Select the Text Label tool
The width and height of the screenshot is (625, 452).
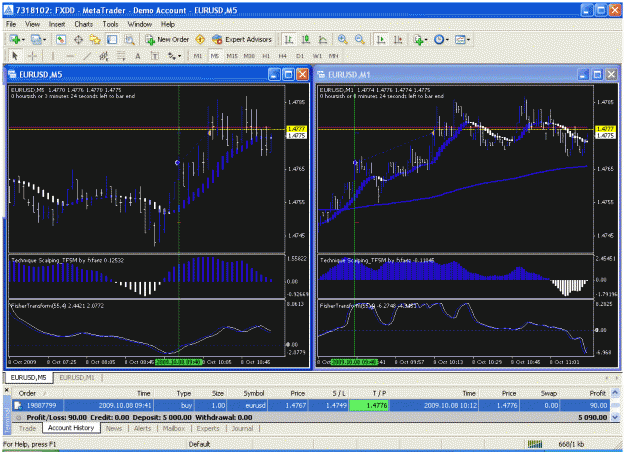point(155,56)
